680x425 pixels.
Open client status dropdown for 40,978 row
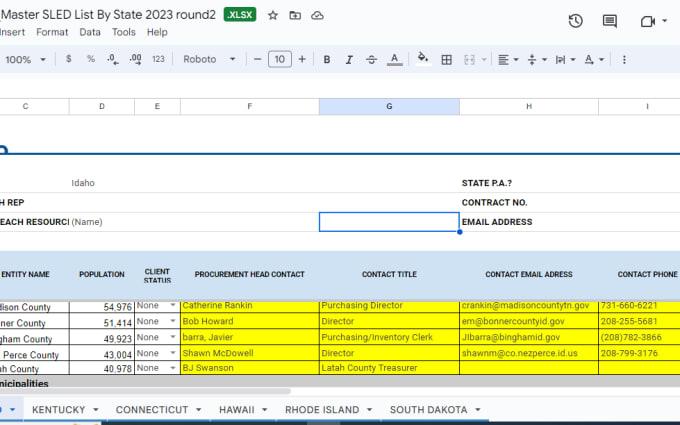click(x=173, y=368)
